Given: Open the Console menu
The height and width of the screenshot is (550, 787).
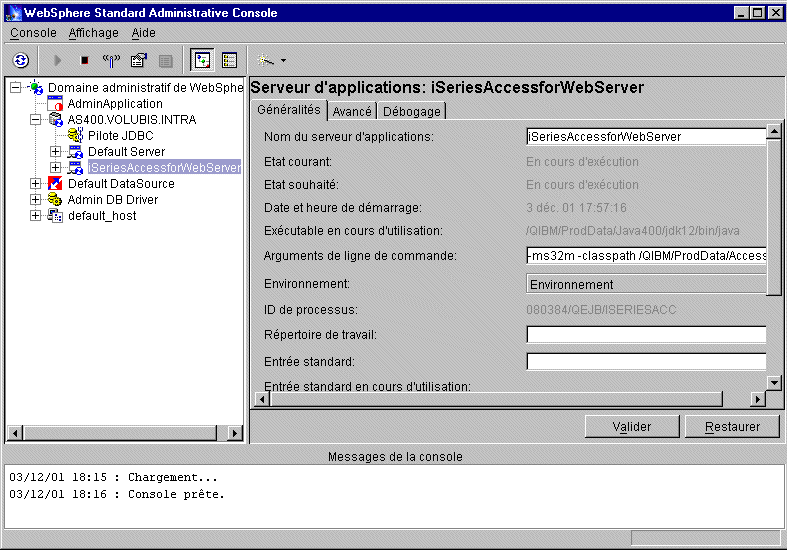Looking at the screenshot, I should 33,33.
